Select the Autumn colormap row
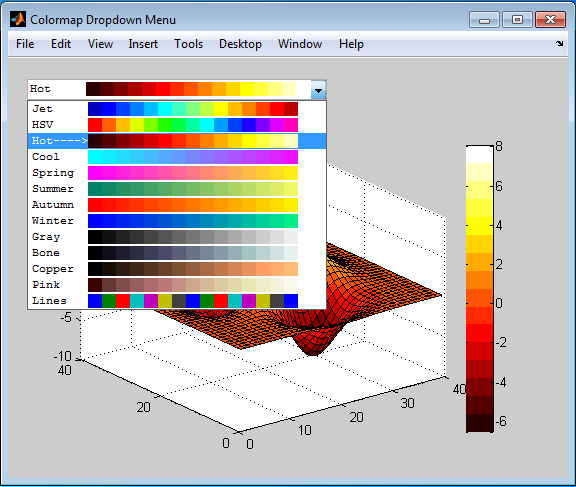 pos(177,205)
